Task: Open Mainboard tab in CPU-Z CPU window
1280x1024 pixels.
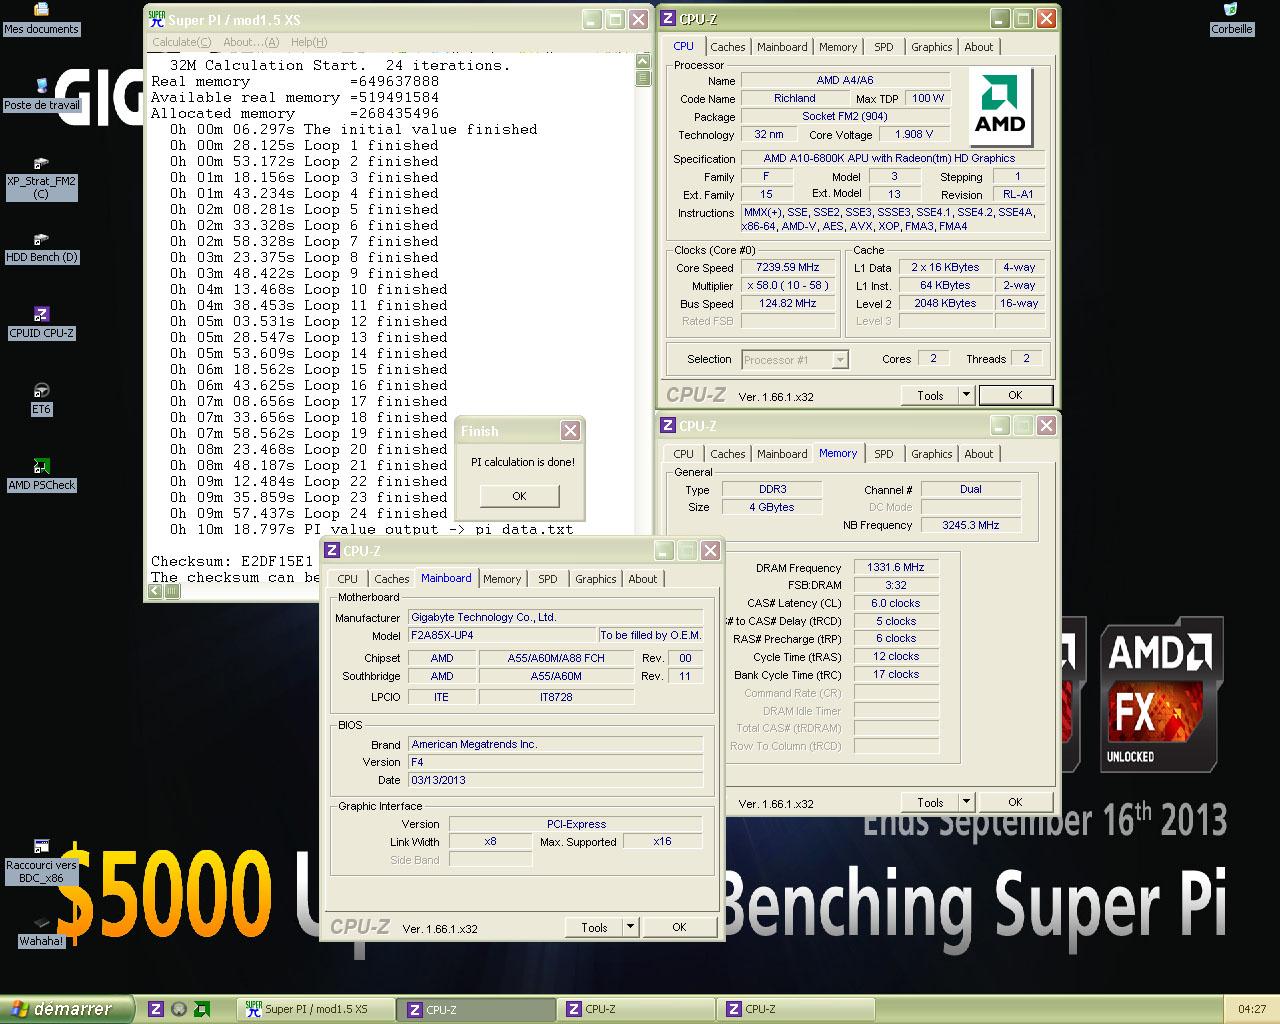Action: [x=782, y=47]
